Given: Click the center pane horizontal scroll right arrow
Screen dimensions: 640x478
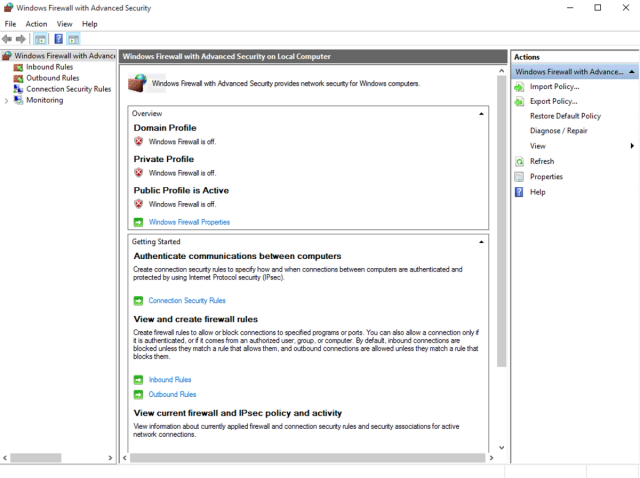Looking at the screenshot, I should pos(491,458).
